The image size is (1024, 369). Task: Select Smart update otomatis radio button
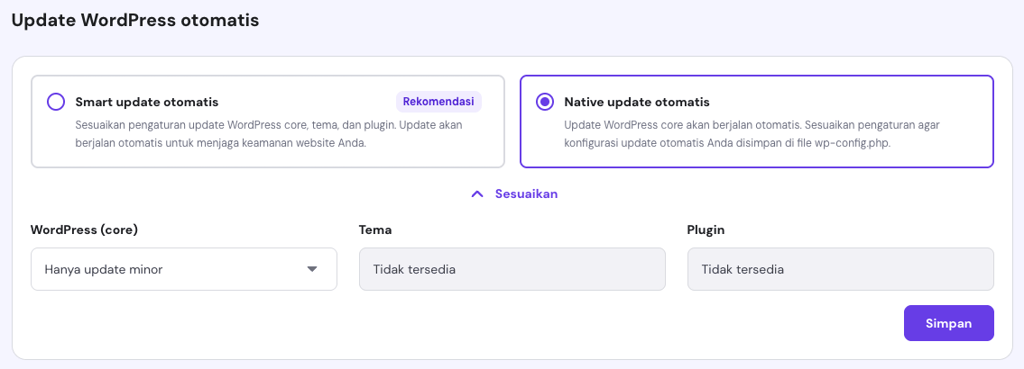[x=56, y=103]
